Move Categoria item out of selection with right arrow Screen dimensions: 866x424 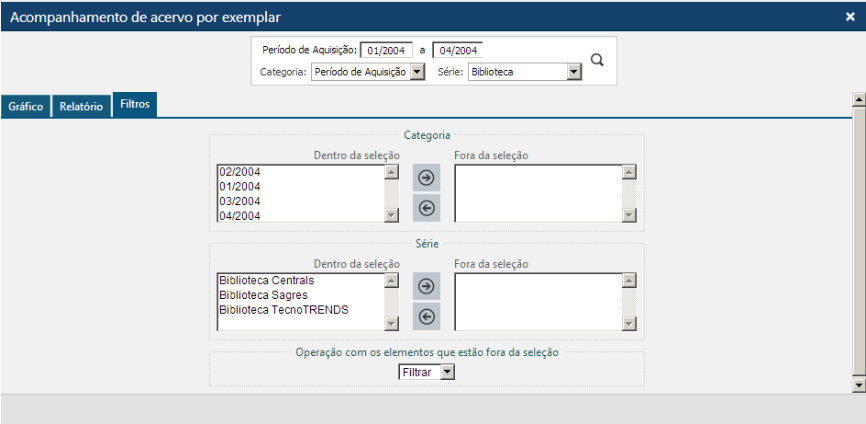pos(426,178)
